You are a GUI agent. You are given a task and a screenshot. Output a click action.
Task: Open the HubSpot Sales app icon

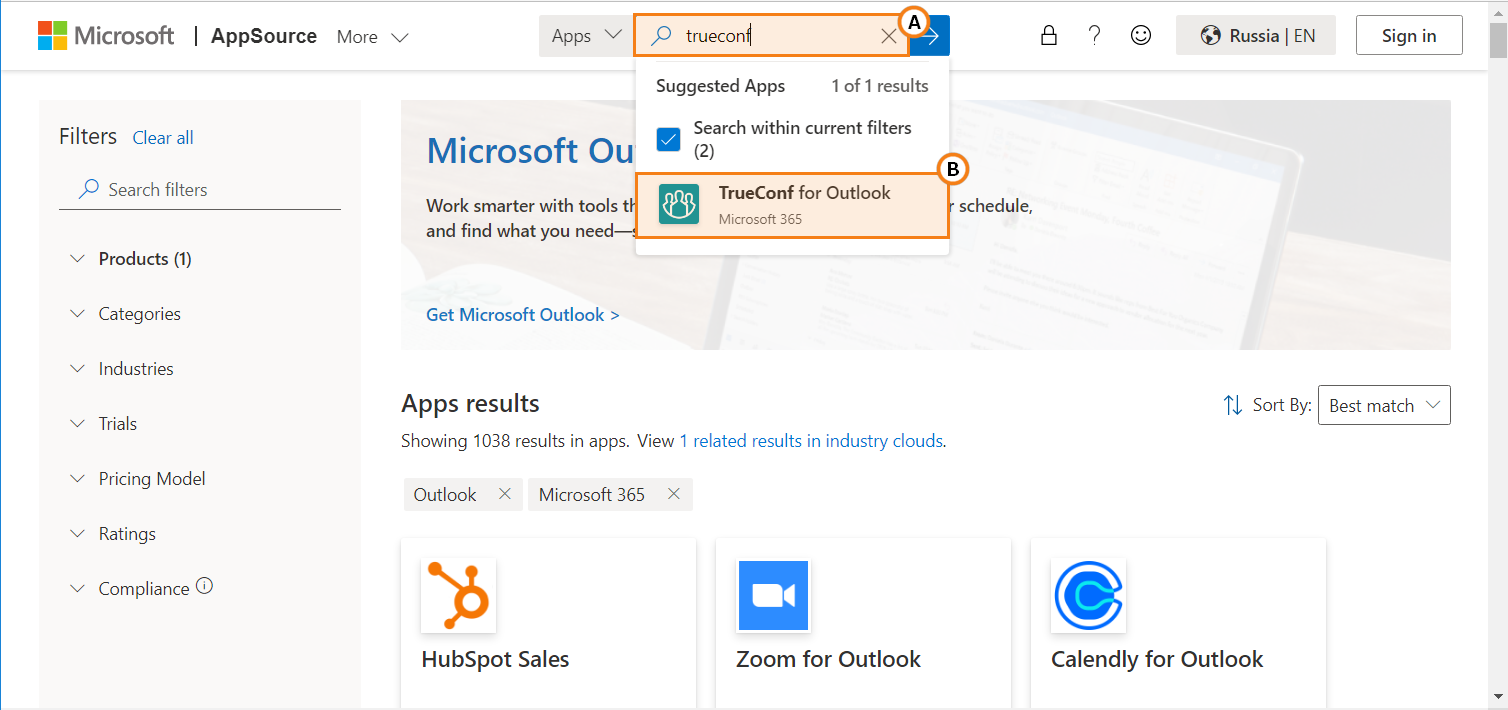(x=458, y=596)
